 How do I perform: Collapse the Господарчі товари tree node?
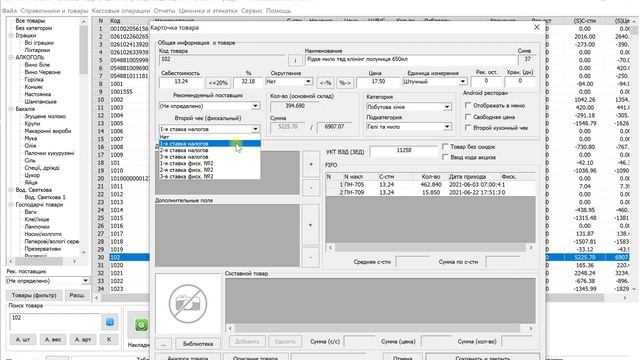click(x=11, y=204)
